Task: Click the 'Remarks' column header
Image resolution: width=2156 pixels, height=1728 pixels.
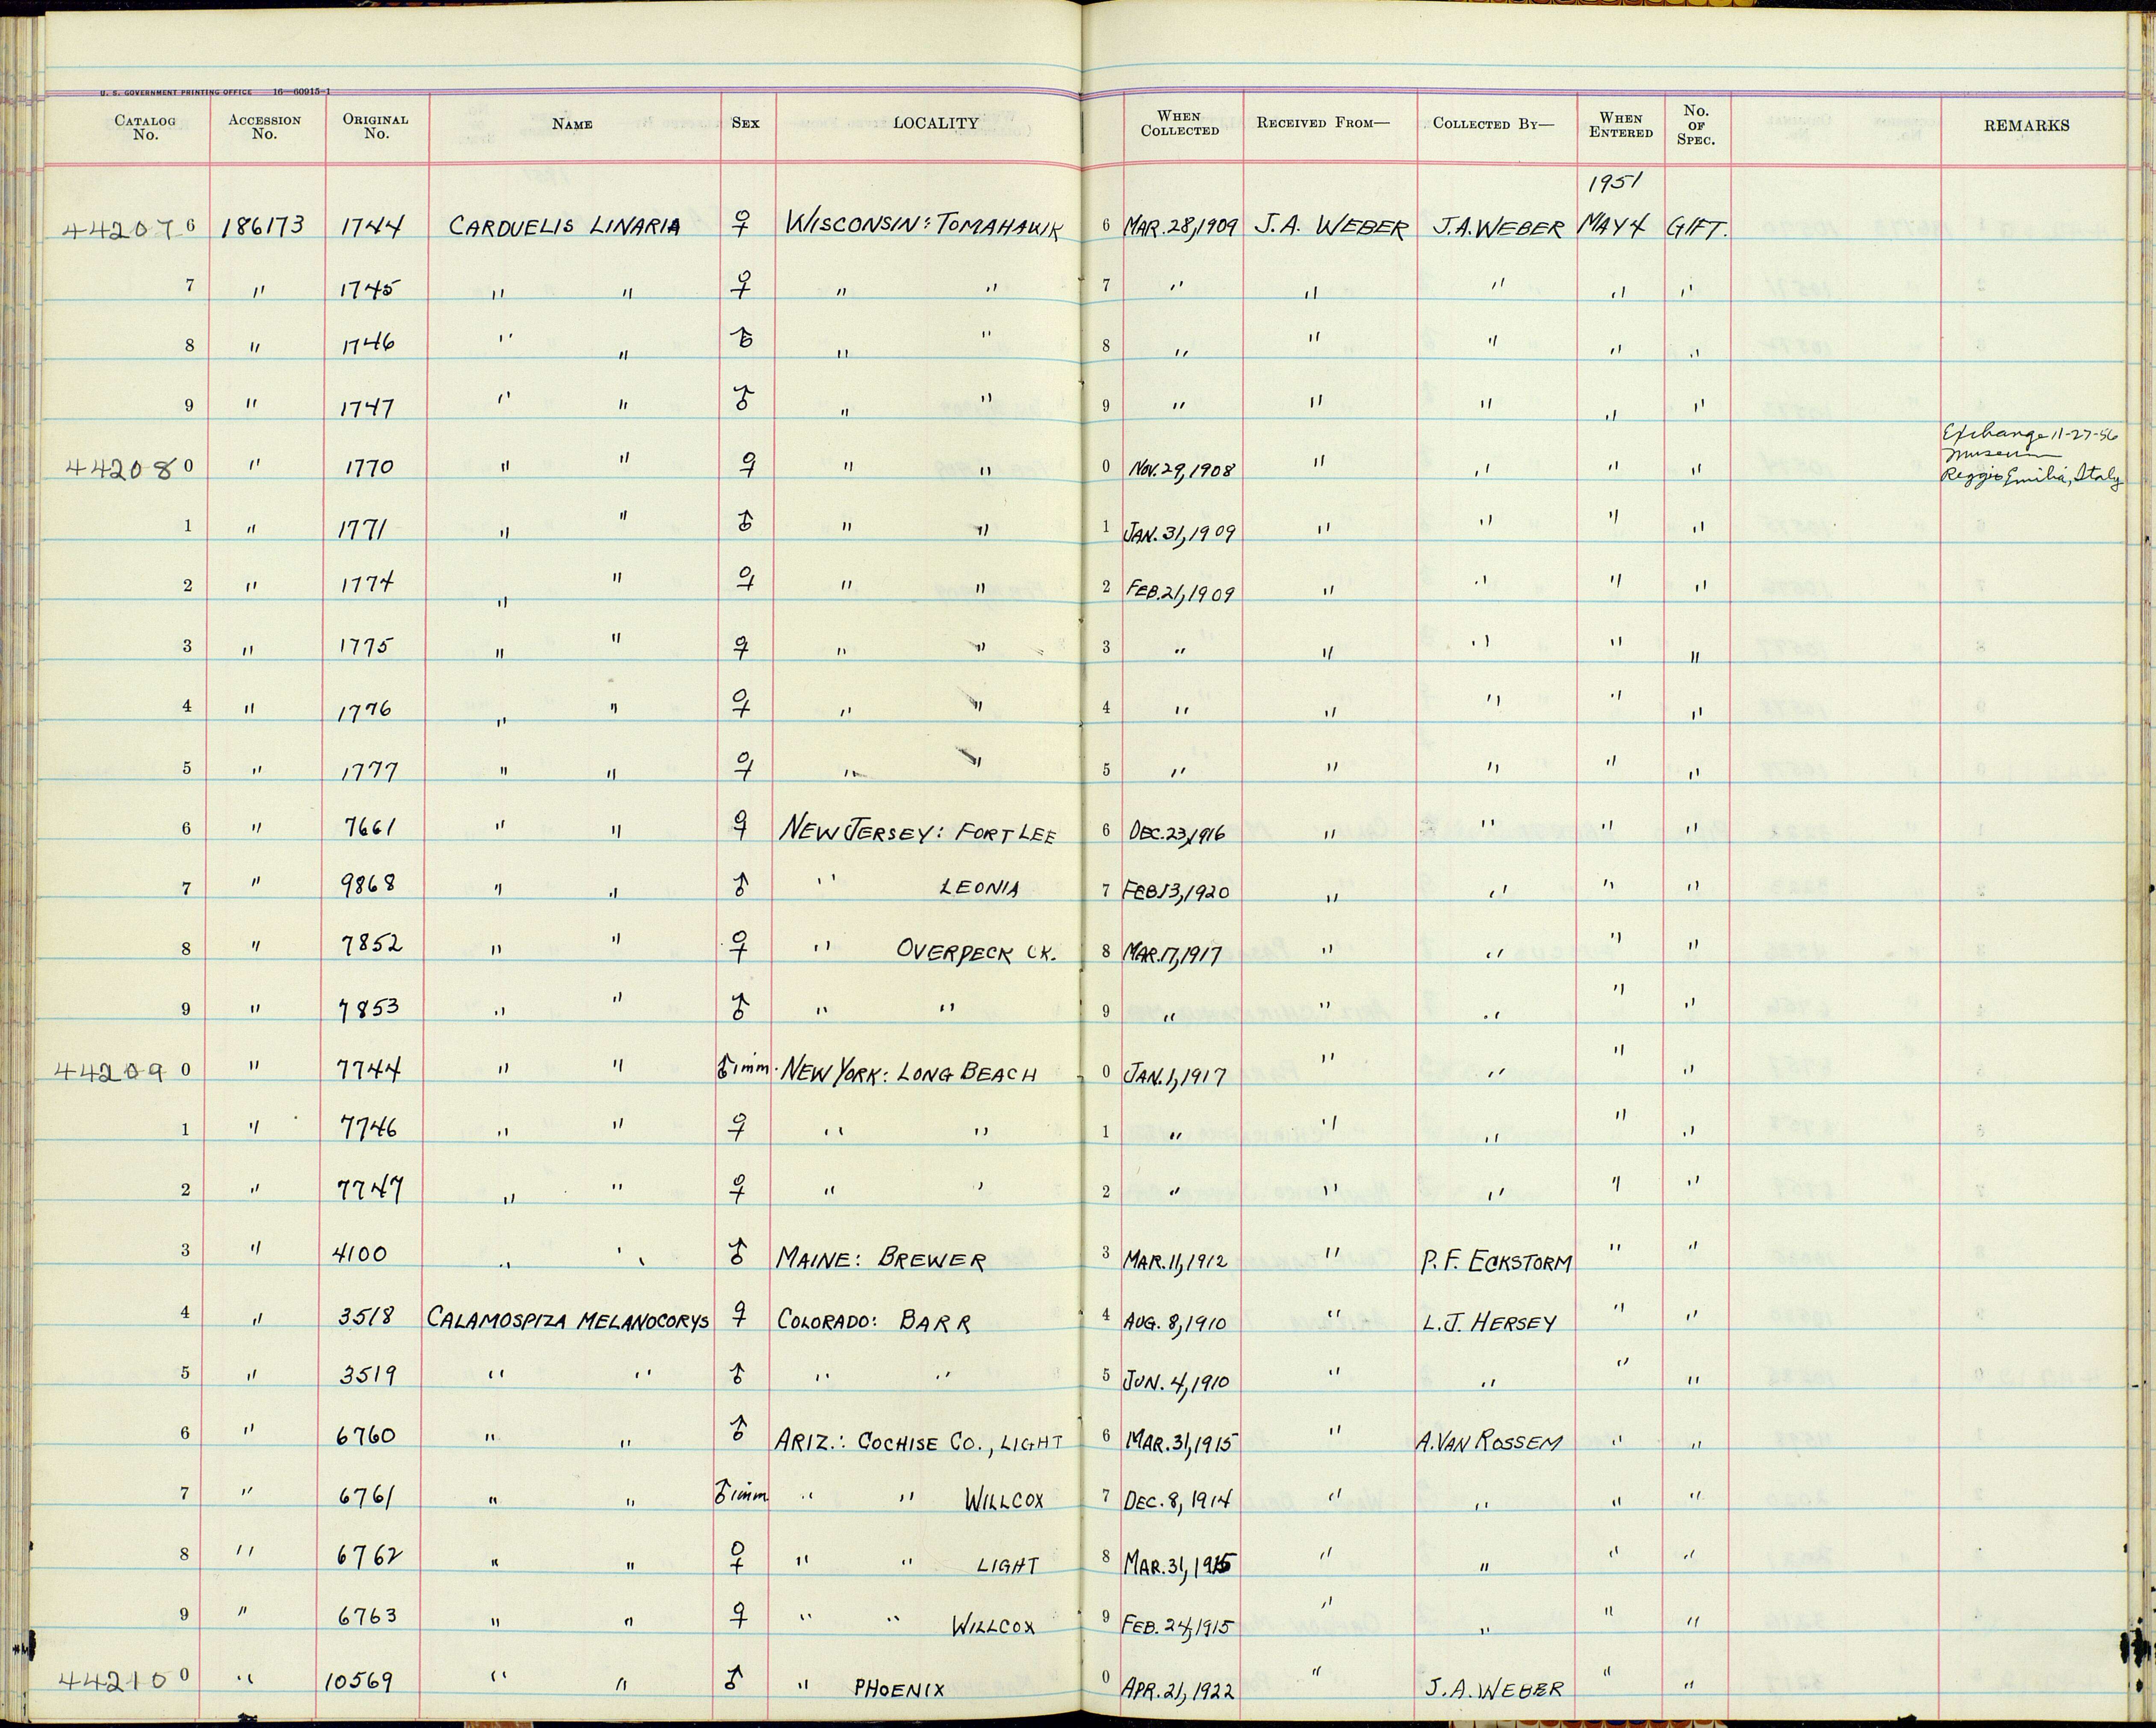Action: 2026,126
